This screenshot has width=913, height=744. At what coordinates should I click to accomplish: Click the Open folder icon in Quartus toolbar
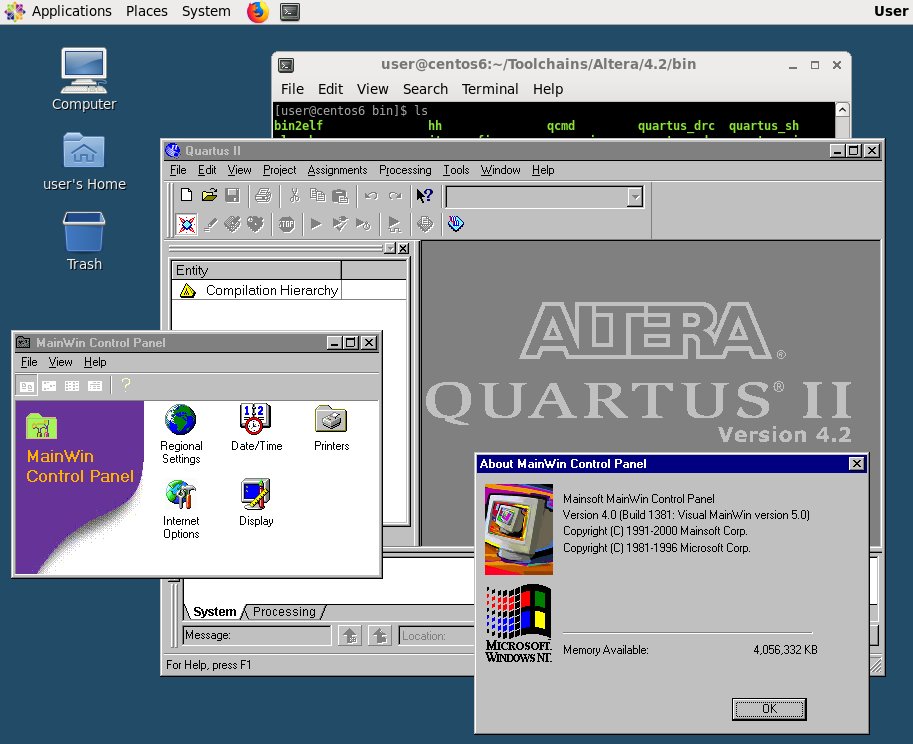(x=209, y=196)
